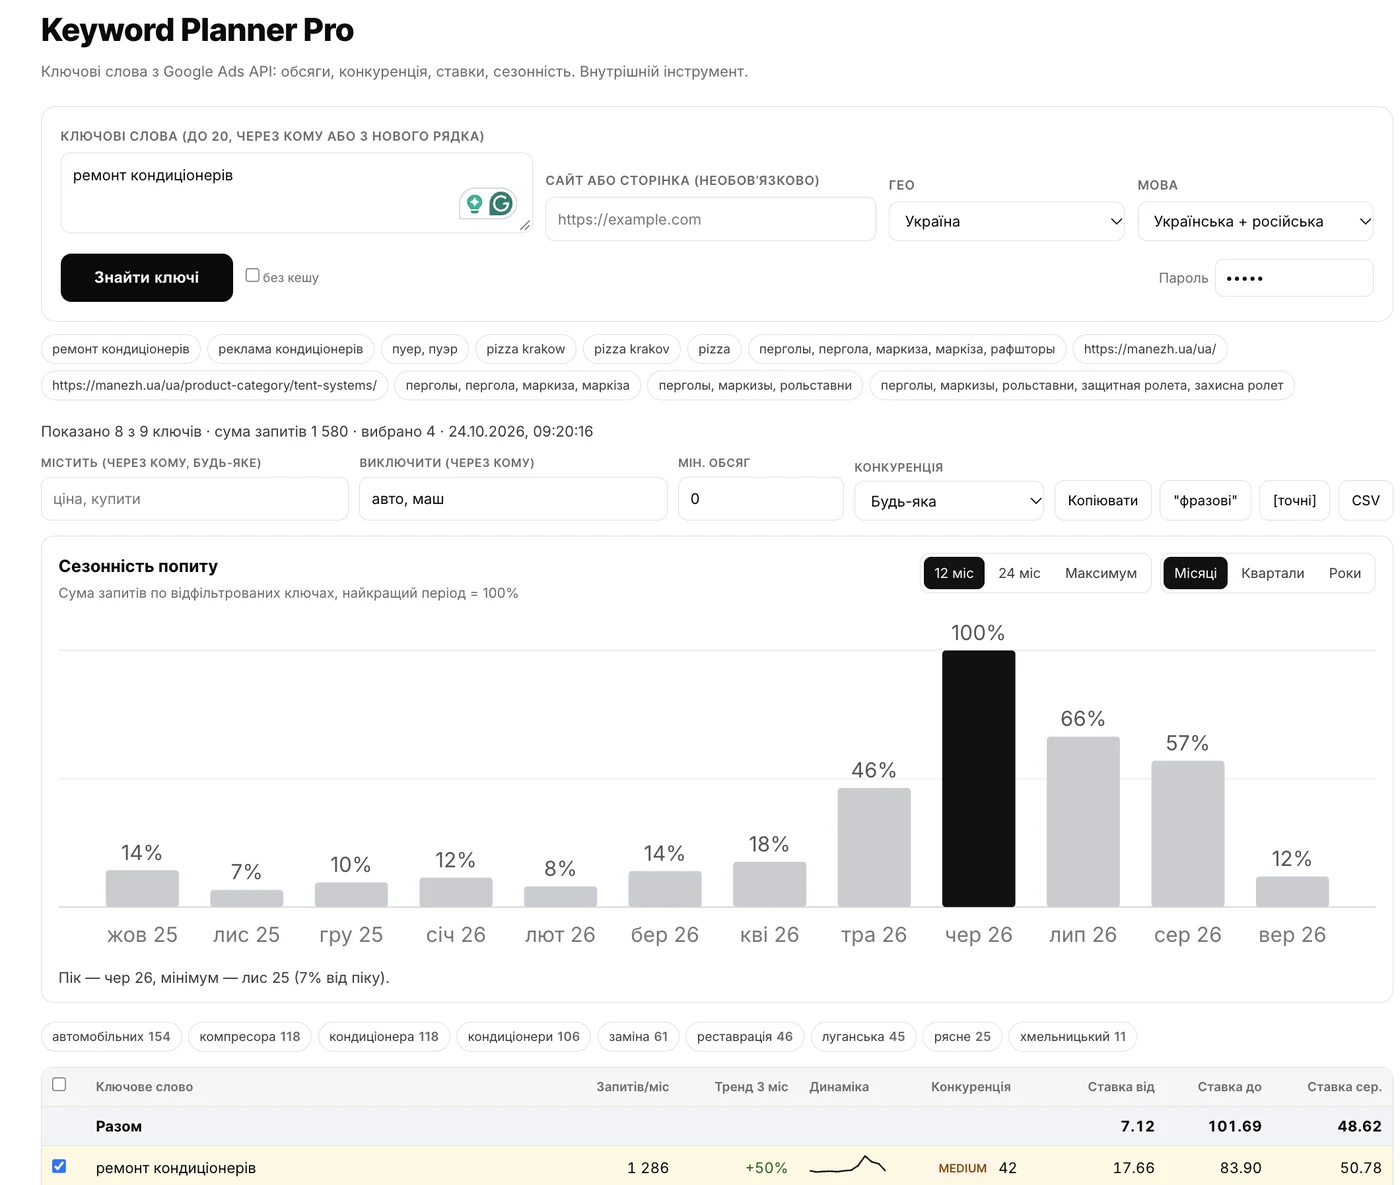Screen dimensions: 1400x1185
Task: Click the sparkline for ремонт кондиціонерів row
Action: [847, 1166]
